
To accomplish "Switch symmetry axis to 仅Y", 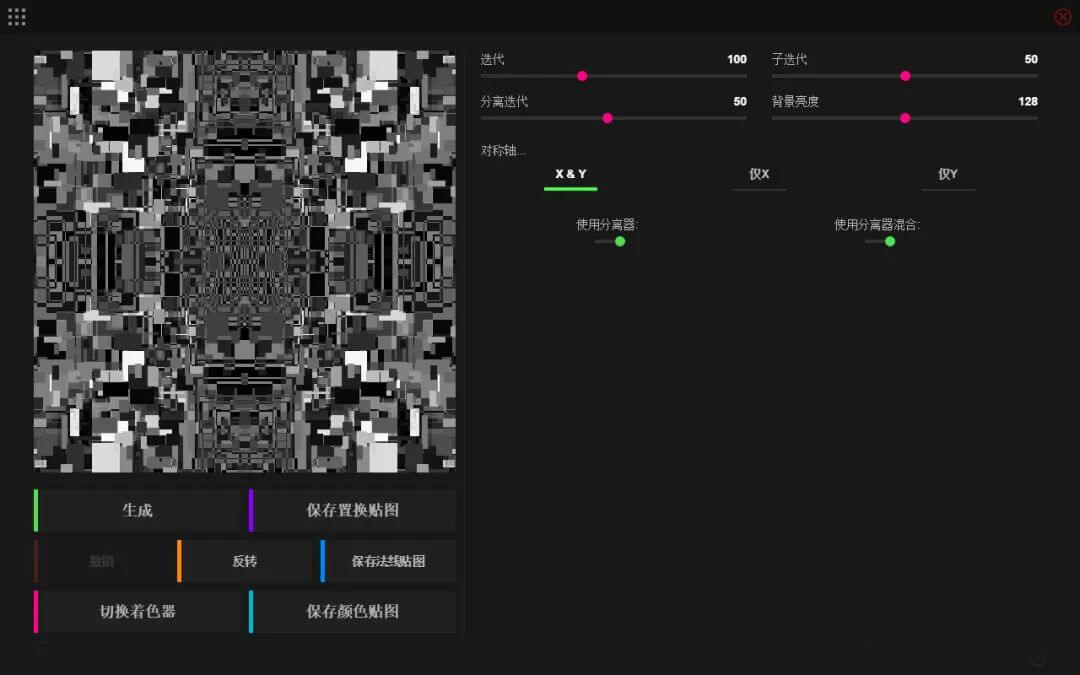I will point(947,172).
